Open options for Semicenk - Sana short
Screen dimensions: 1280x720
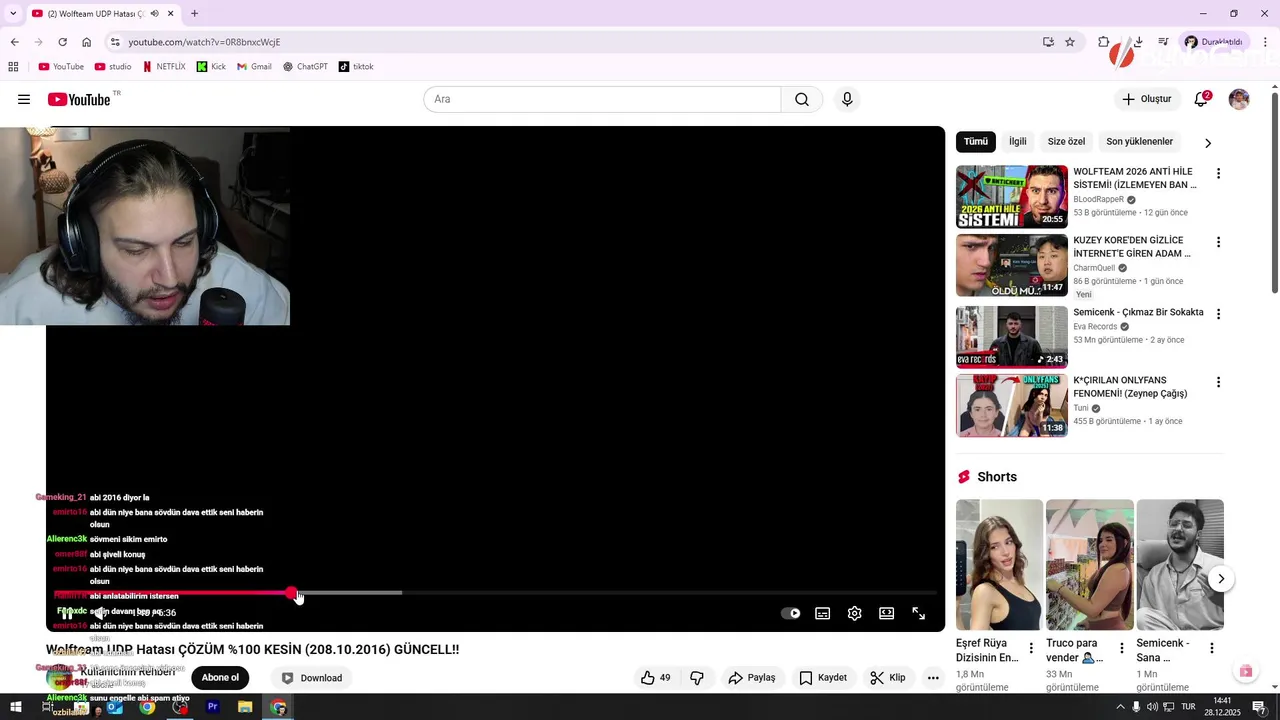point(1211,649)
